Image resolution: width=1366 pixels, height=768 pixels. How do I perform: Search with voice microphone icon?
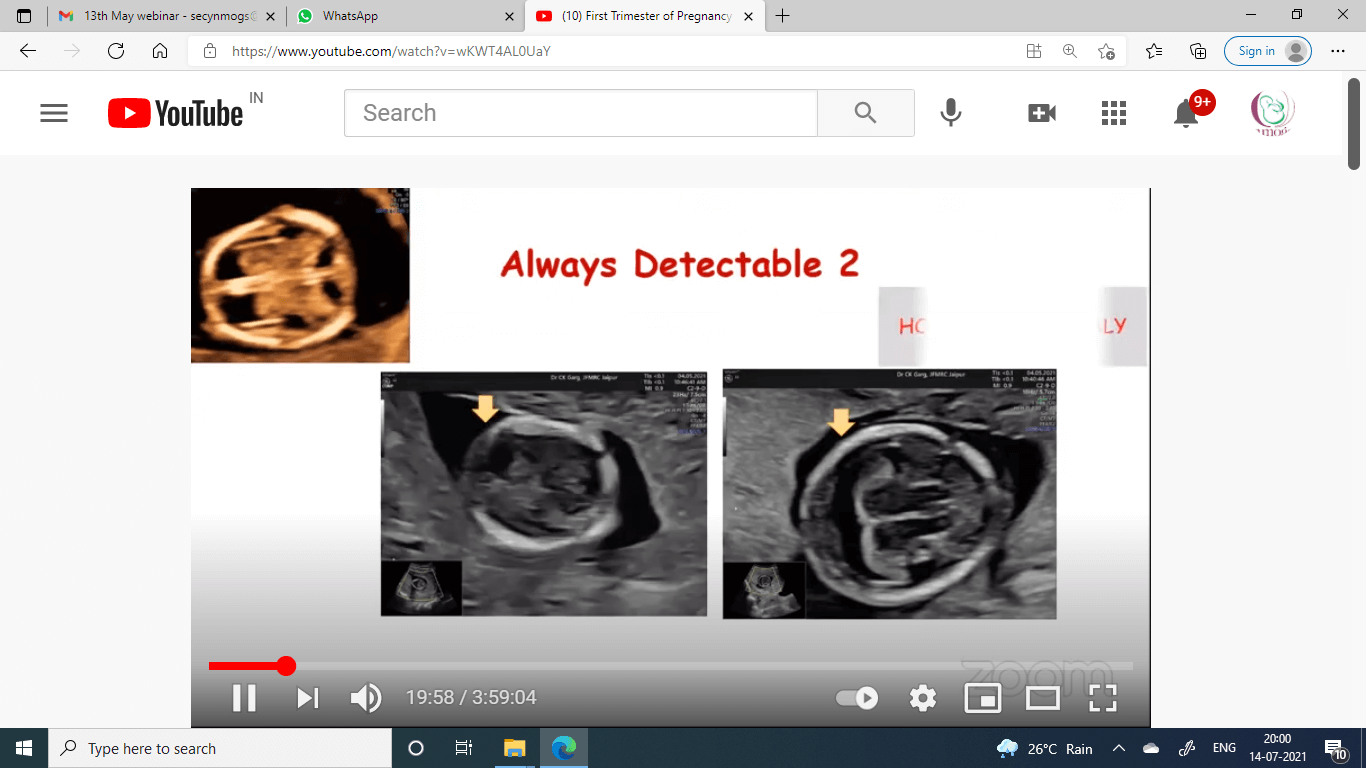(951, 113)
